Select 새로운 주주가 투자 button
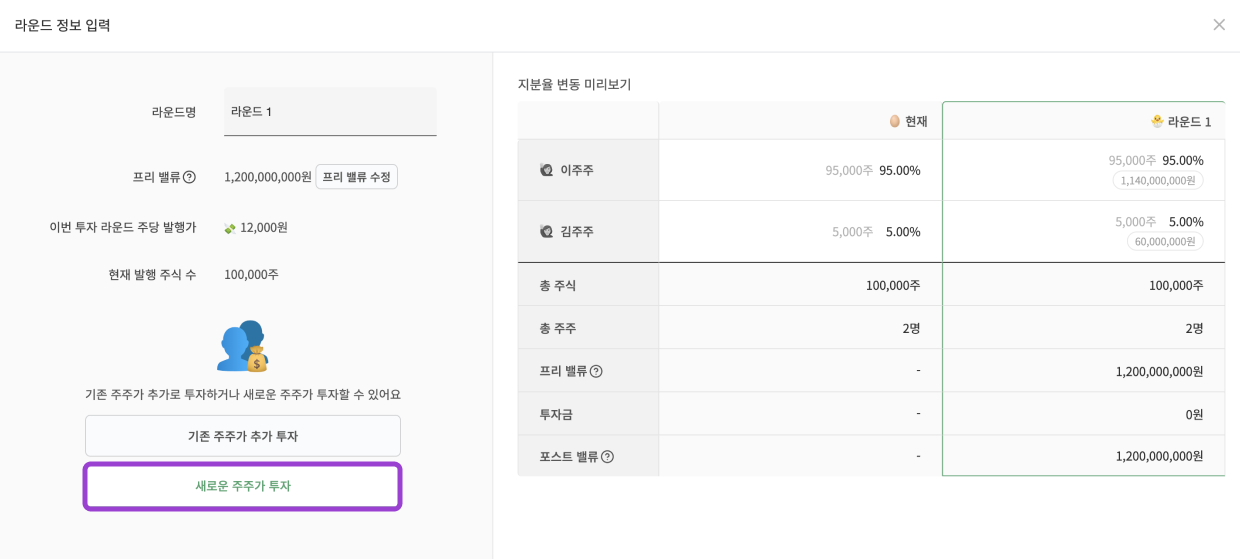This screenshot has width=1240, height=559. (243, 486)
